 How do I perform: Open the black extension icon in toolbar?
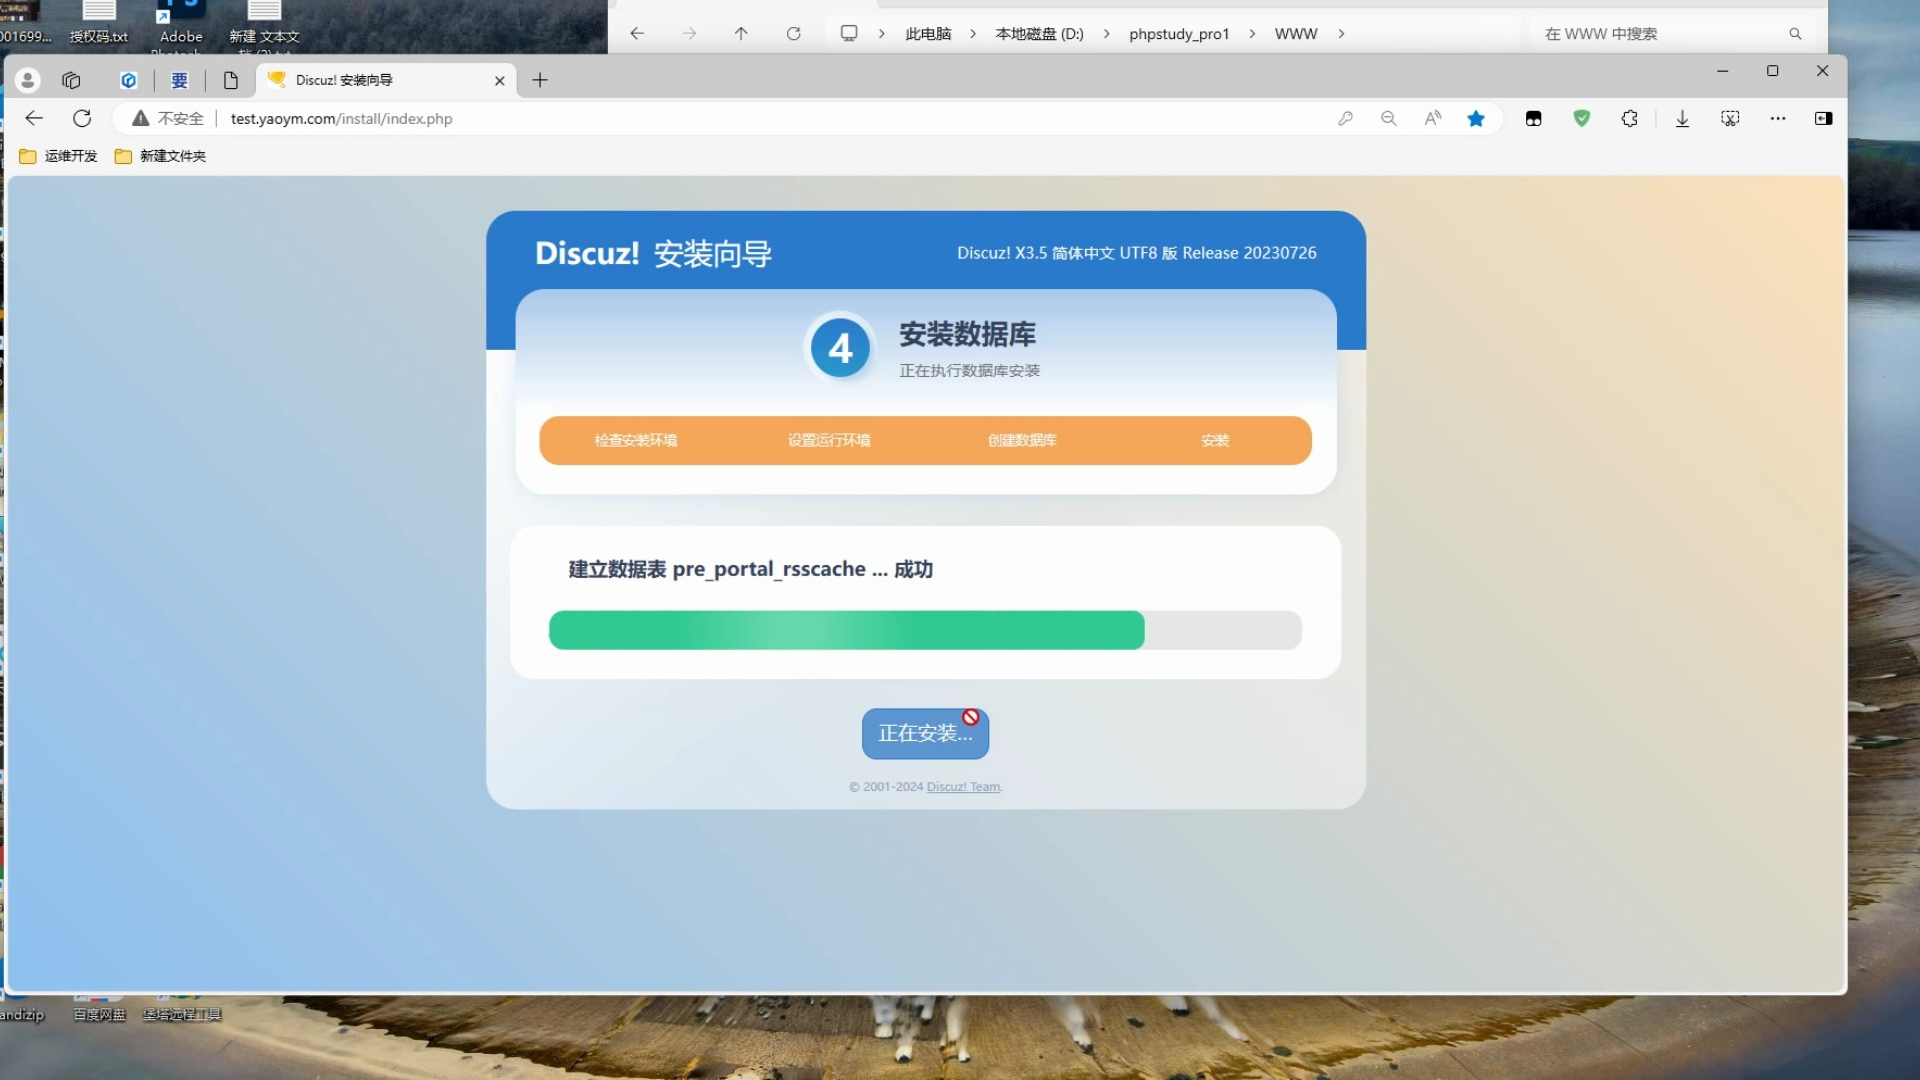pyautogui.click(x=1533, y=118)
